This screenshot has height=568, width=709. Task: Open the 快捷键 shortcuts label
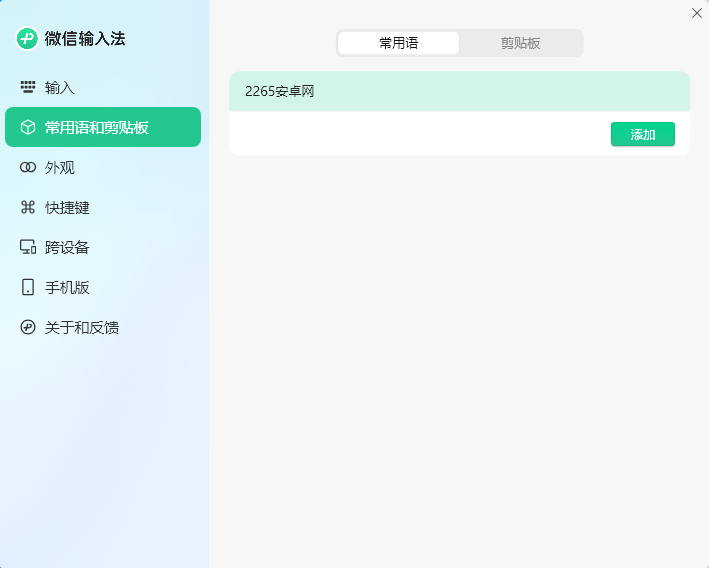tap(67, 208)
